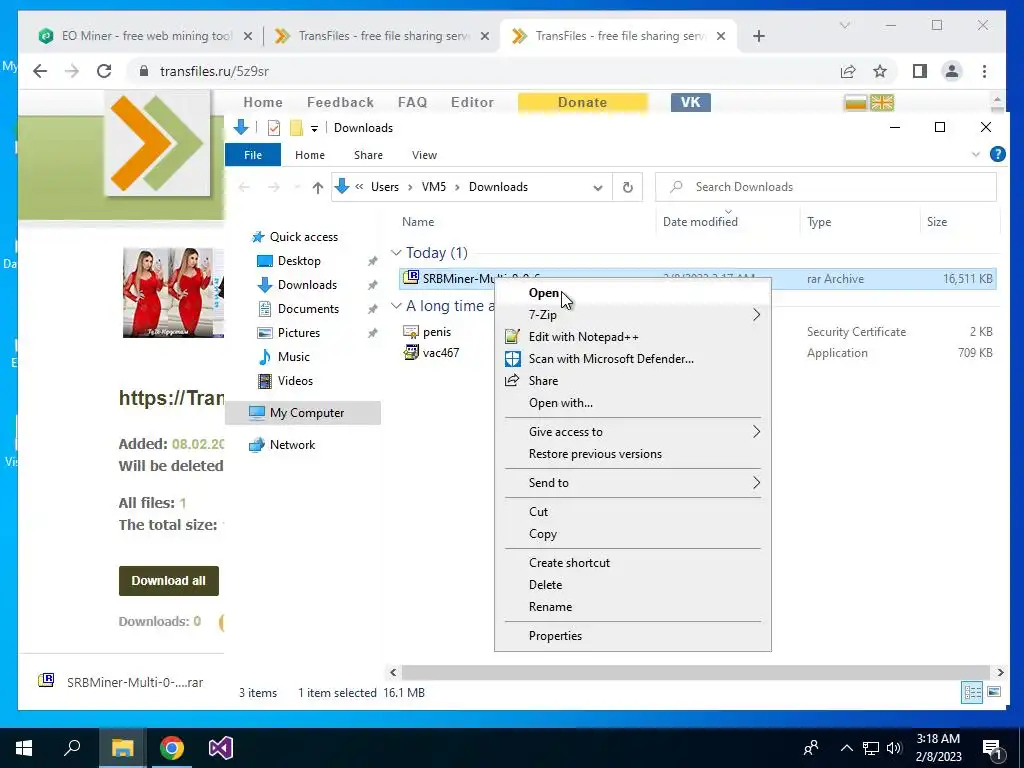
Task: Expand the Send to submenu arrow
Action: [x=756, y=483]
